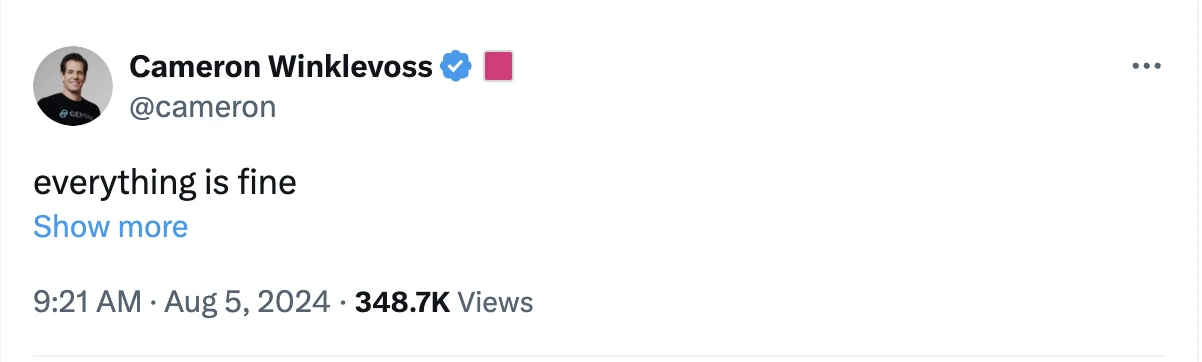
Task: Visit the @cameron handle link
Action: click(203, 107)
